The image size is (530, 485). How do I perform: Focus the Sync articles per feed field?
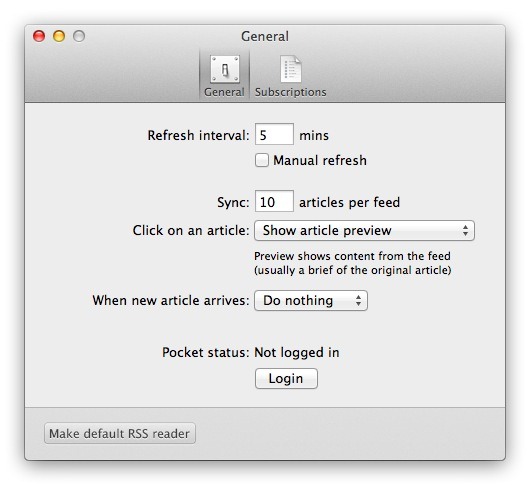(x=274, y=201)
